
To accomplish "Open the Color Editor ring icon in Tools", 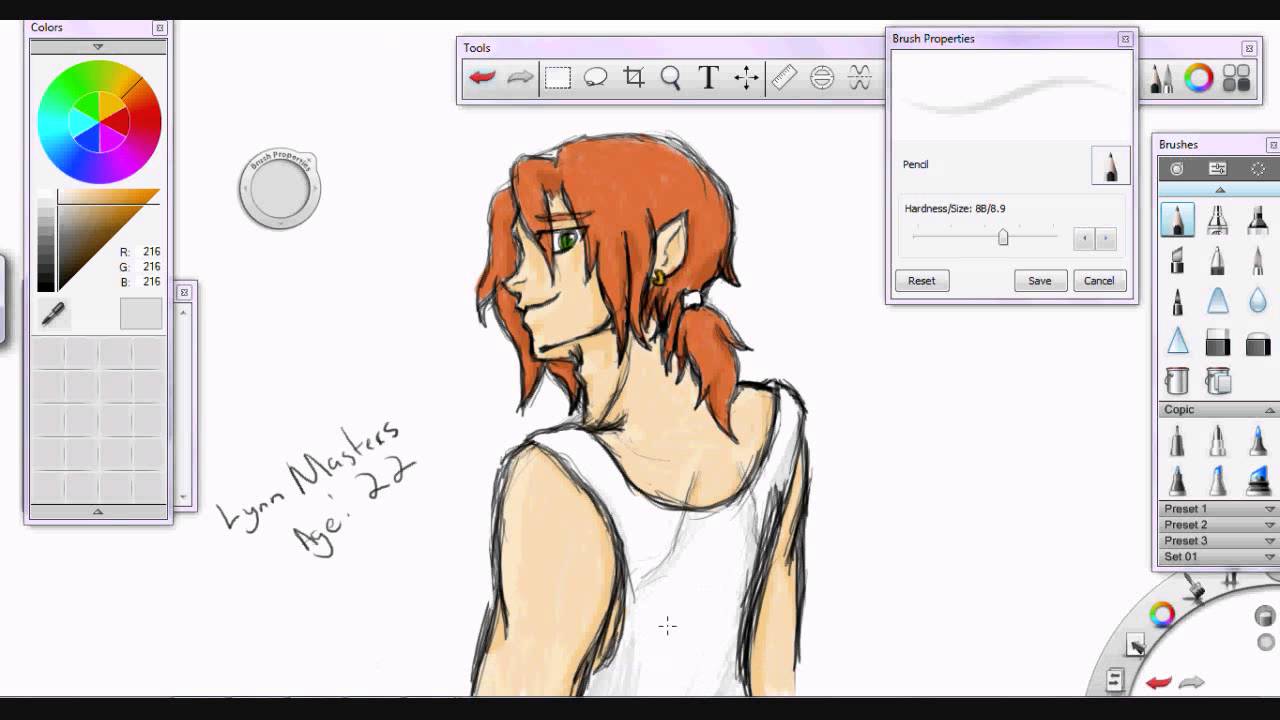I will coord(1199,78).
